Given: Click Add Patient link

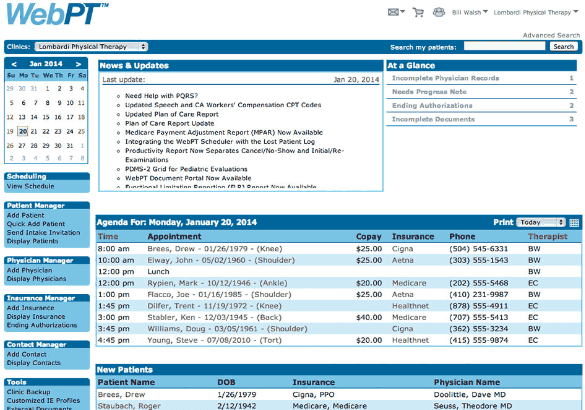Looking at the screenshot, I should pyautogui.click(x=25, y=215).
